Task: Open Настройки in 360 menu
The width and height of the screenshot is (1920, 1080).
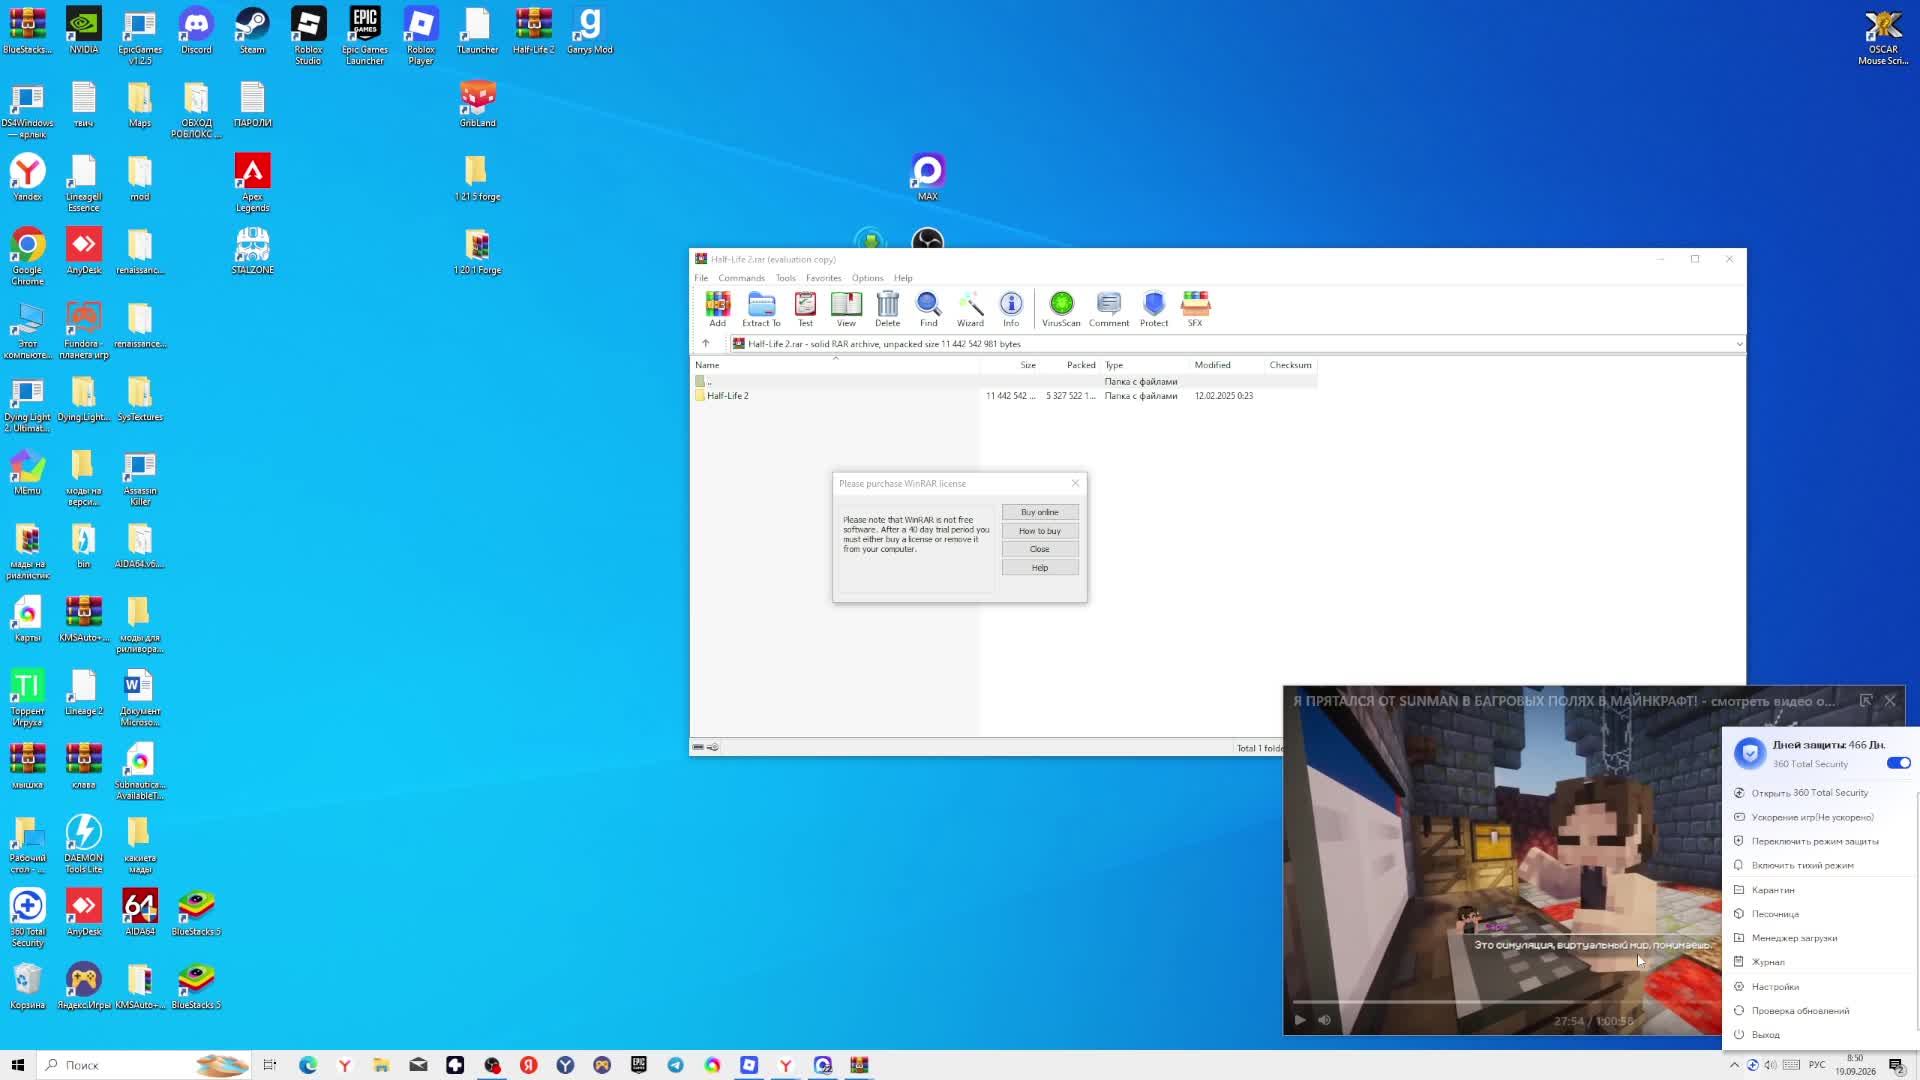Action: (1775, 987)
